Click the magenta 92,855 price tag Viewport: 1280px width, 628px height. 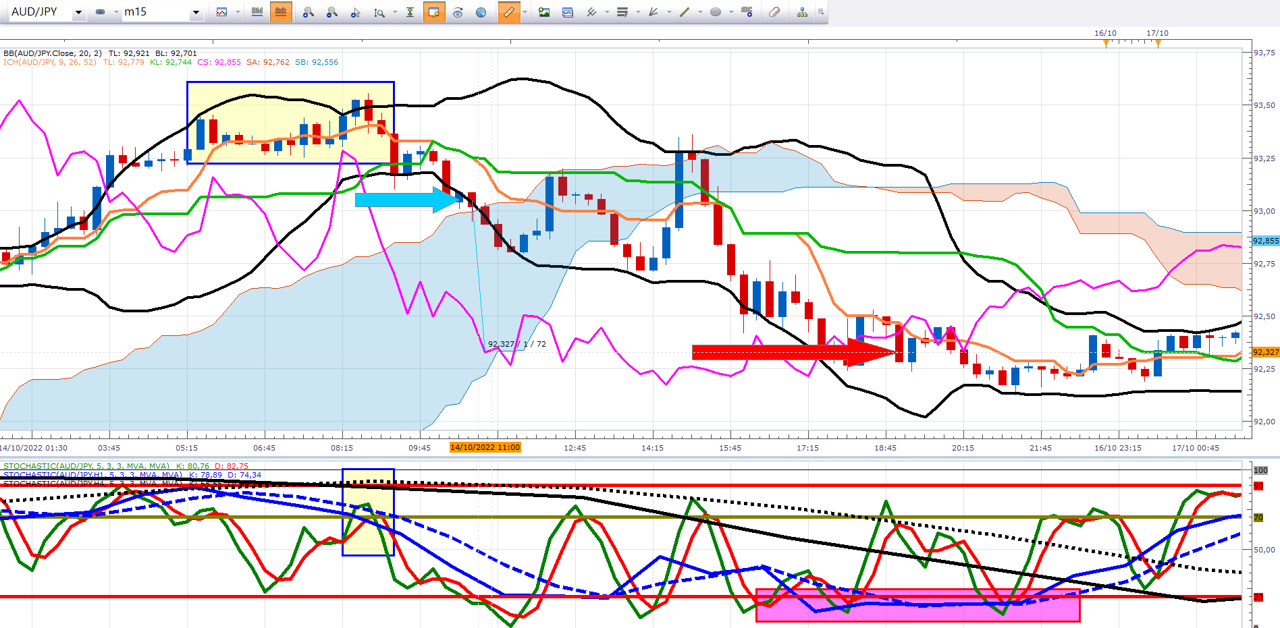pos(1266,241)
